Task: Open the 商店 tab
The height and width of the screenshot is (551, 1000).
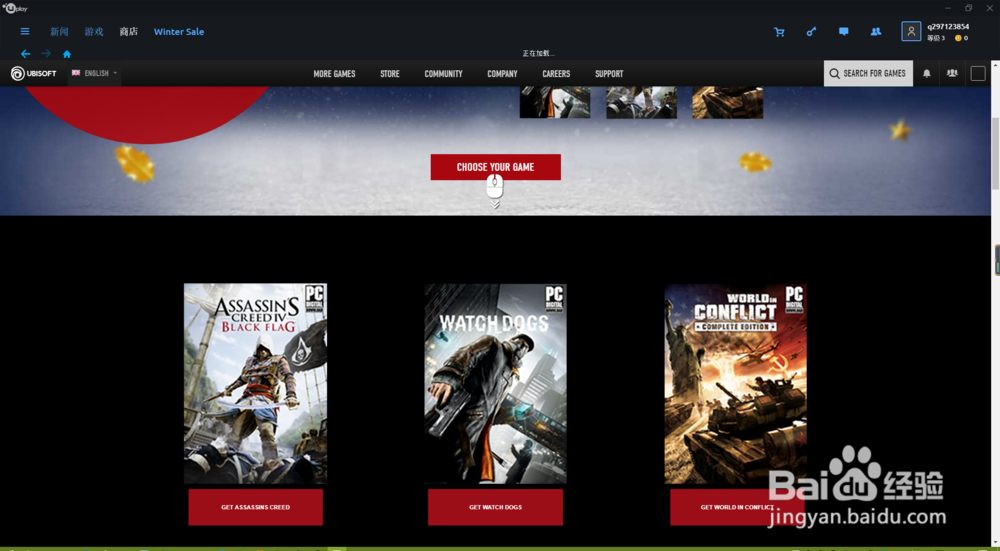Action: [128, 31]
